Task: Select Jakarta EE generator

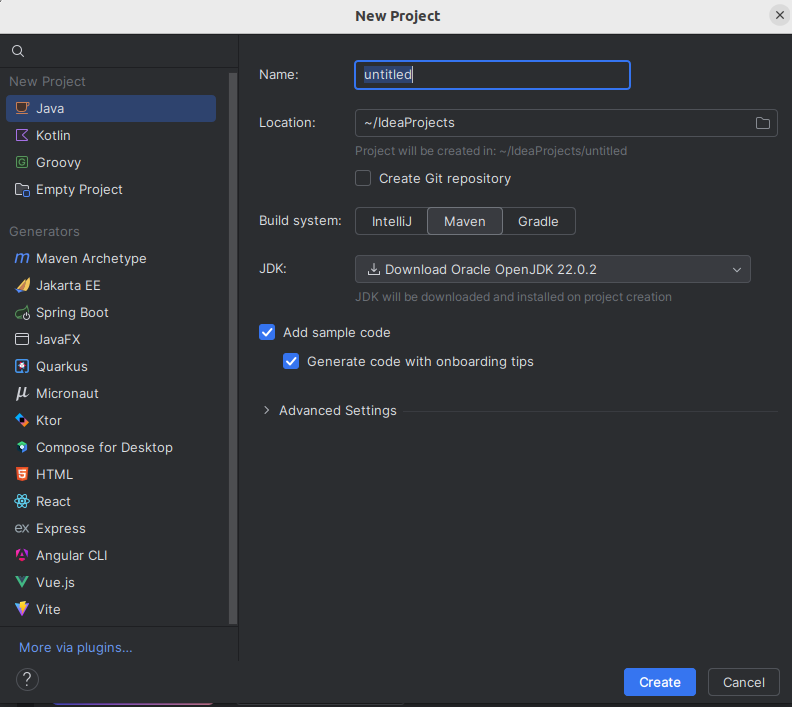Action: (111, 285)
